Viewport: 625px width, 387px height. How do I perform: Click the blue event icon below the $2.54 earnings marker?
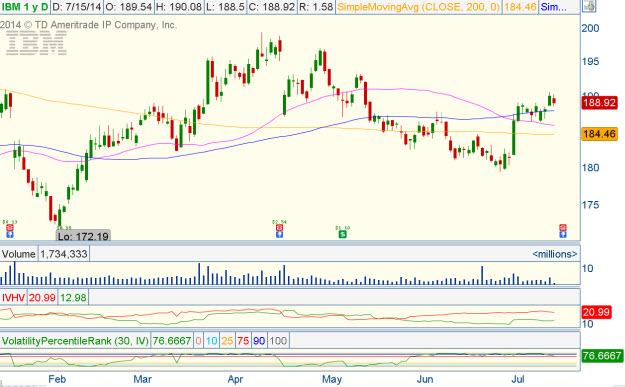pos(279,234)
